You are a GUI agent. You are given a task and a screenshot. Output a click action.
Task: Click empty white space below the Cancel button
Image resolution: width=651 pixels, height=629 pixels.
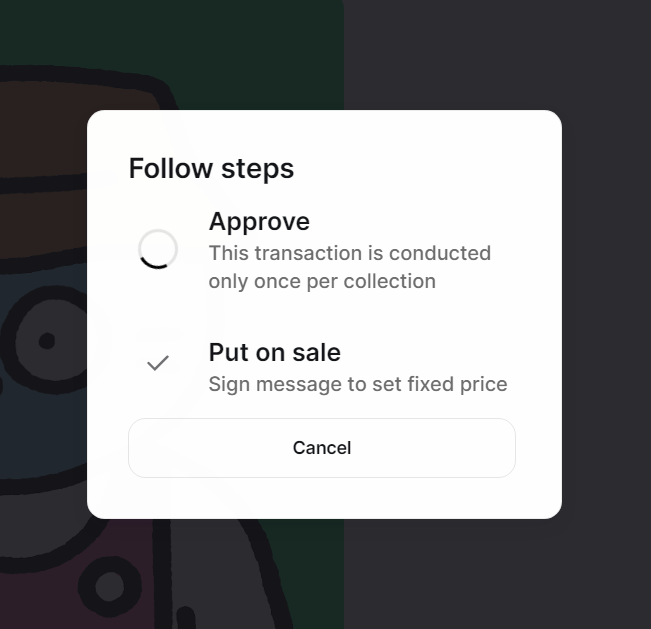point(322,498)
